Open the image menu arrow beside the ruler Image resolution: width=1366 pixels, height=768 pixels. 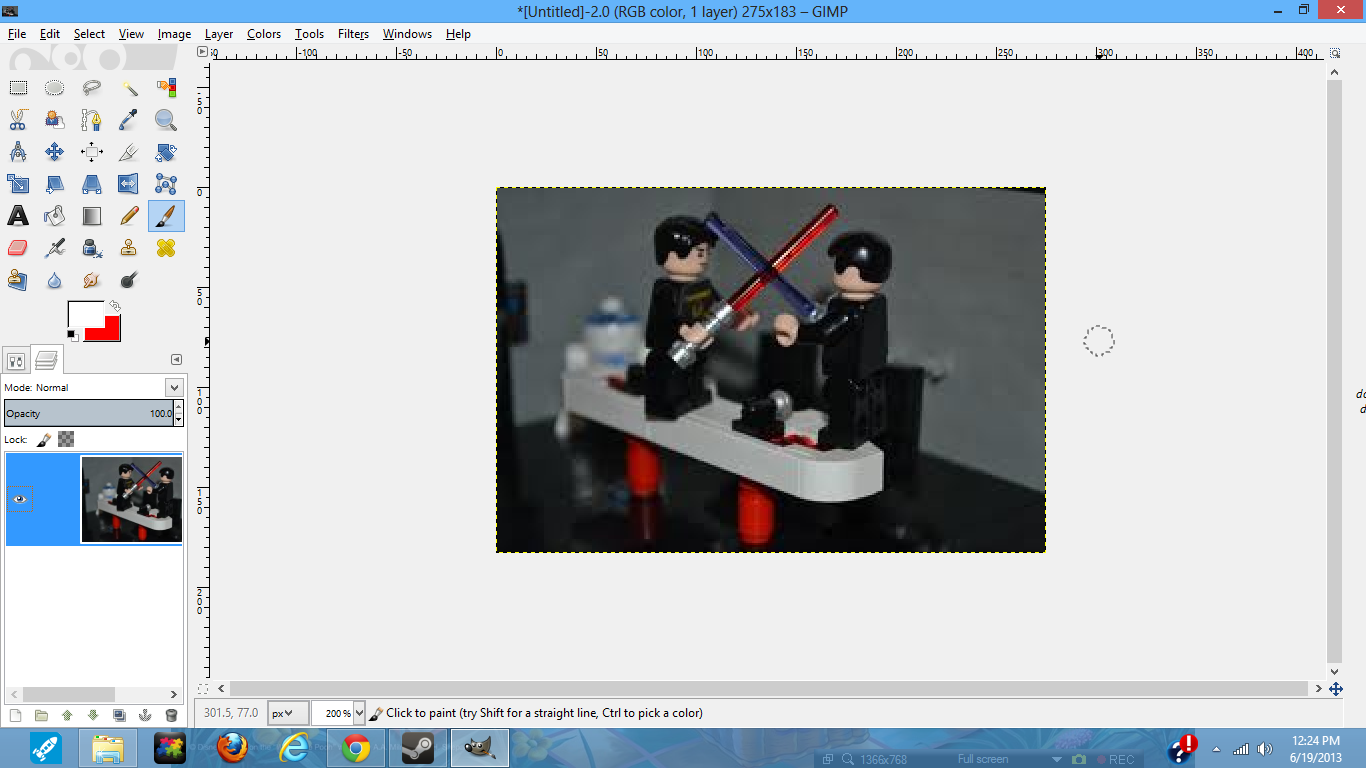(202, 52)
